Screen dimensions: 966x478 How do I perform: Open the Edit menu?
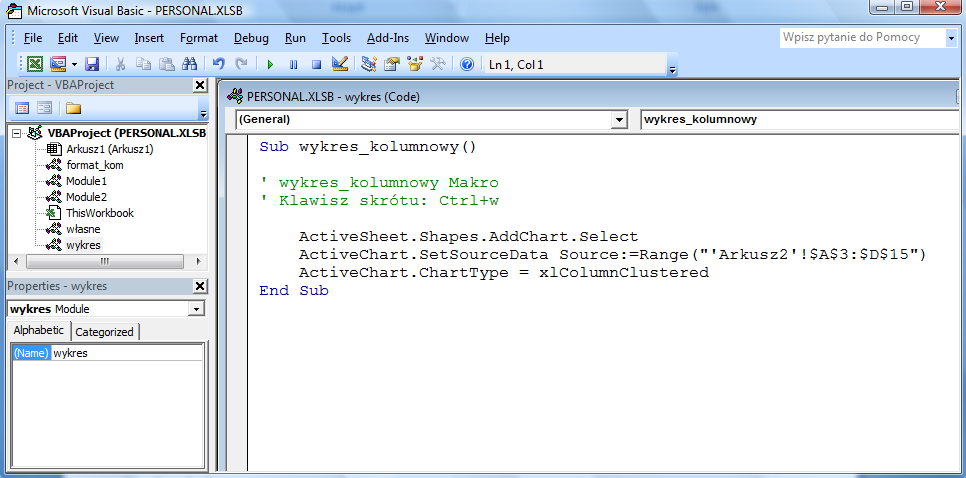pyautogui.click(x=68, y=38)
